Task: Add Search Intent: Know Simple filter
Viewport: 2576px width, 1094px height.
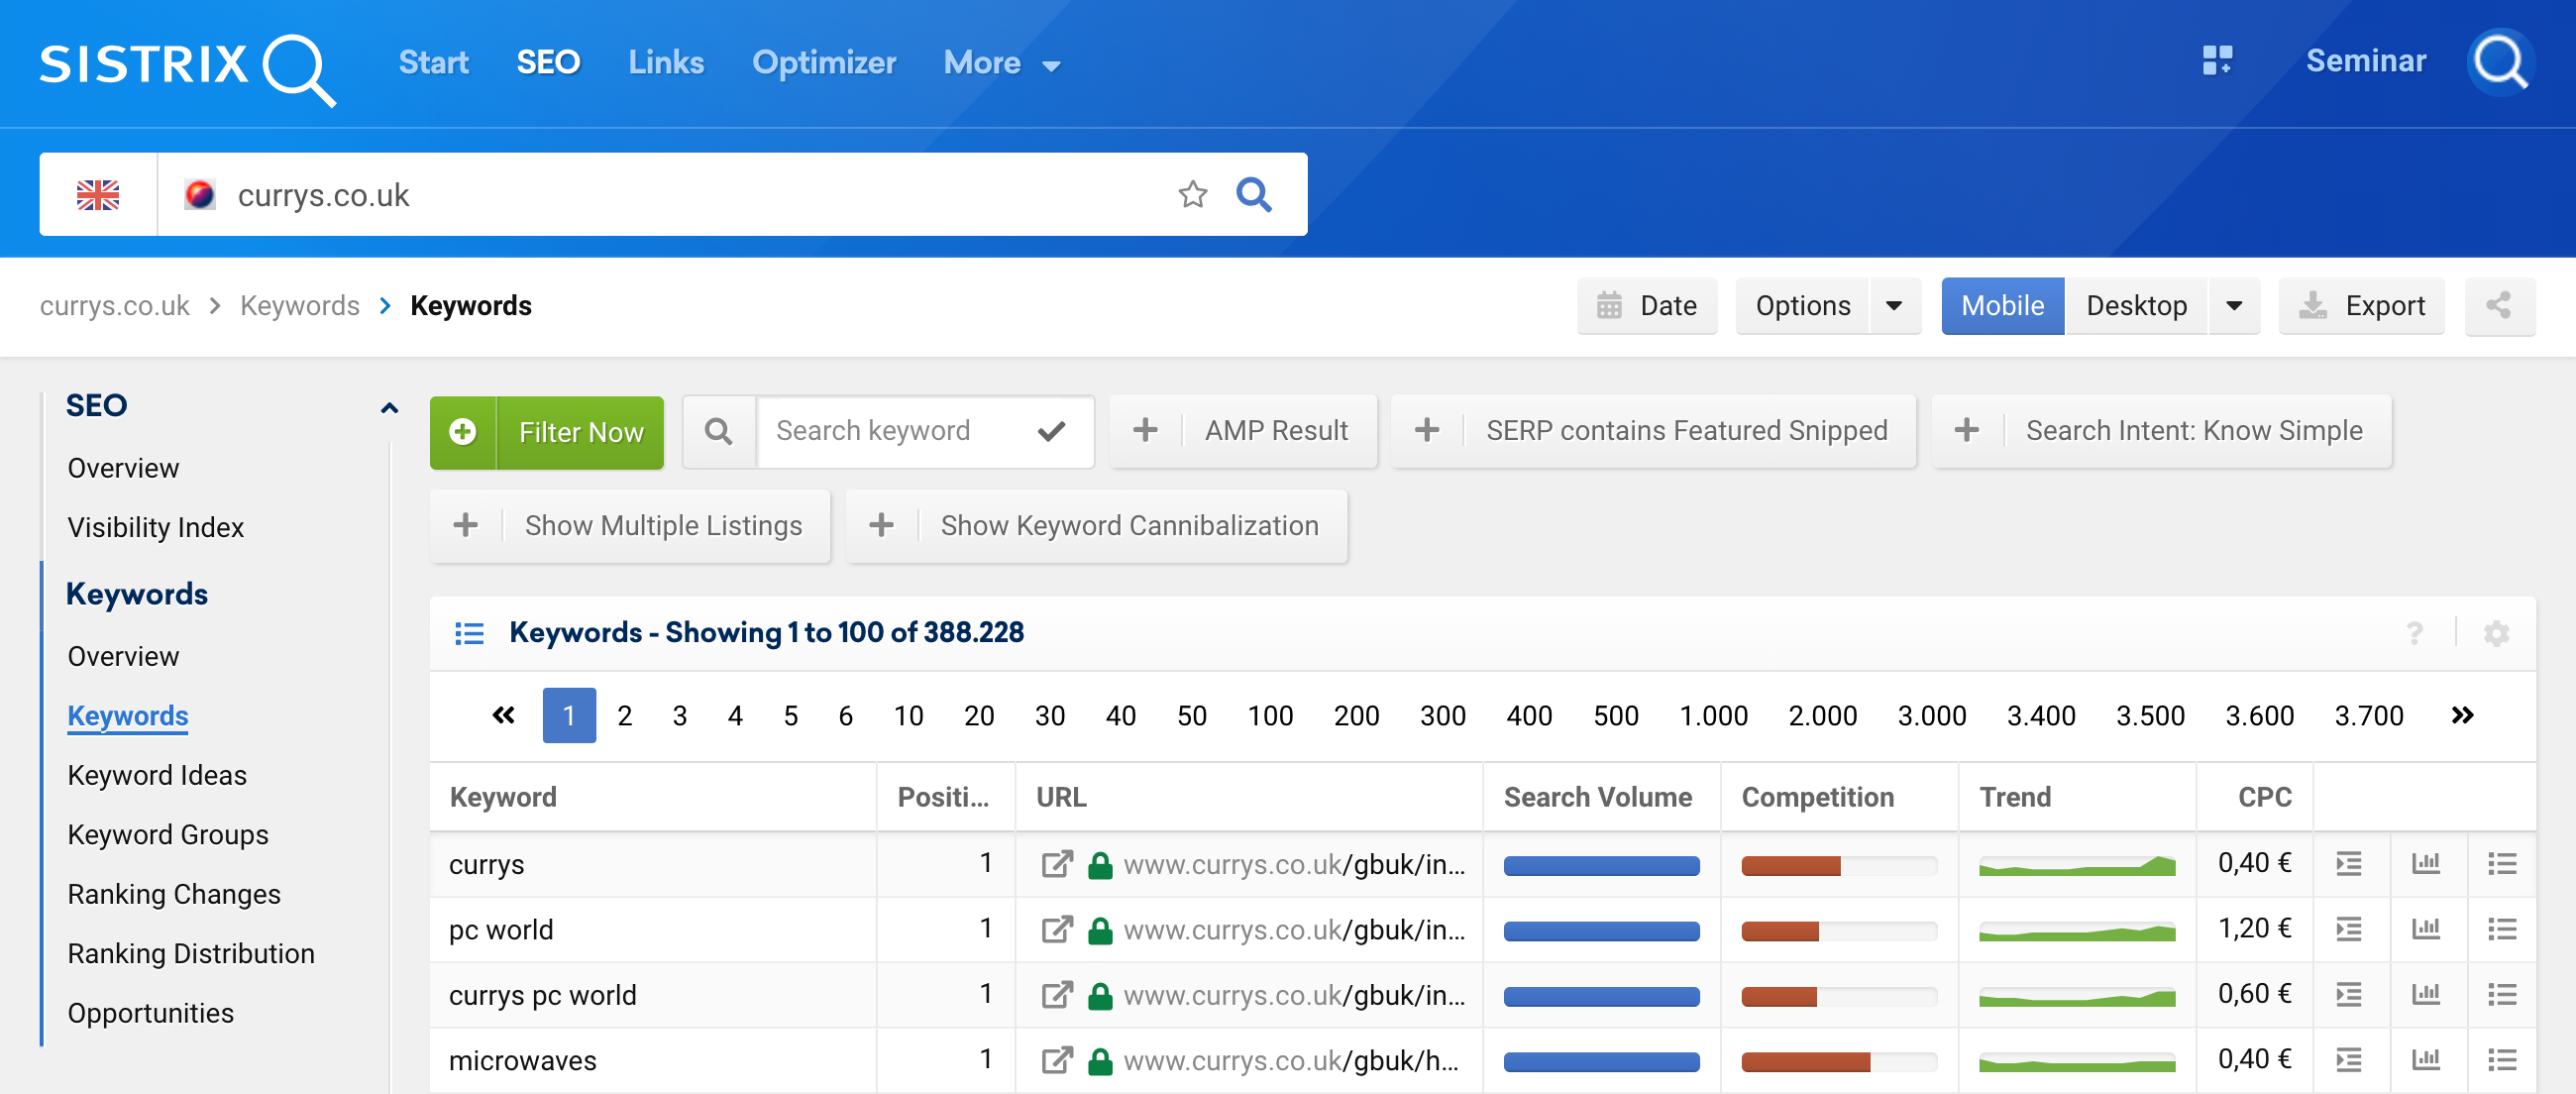Action: pos(2161,431)
